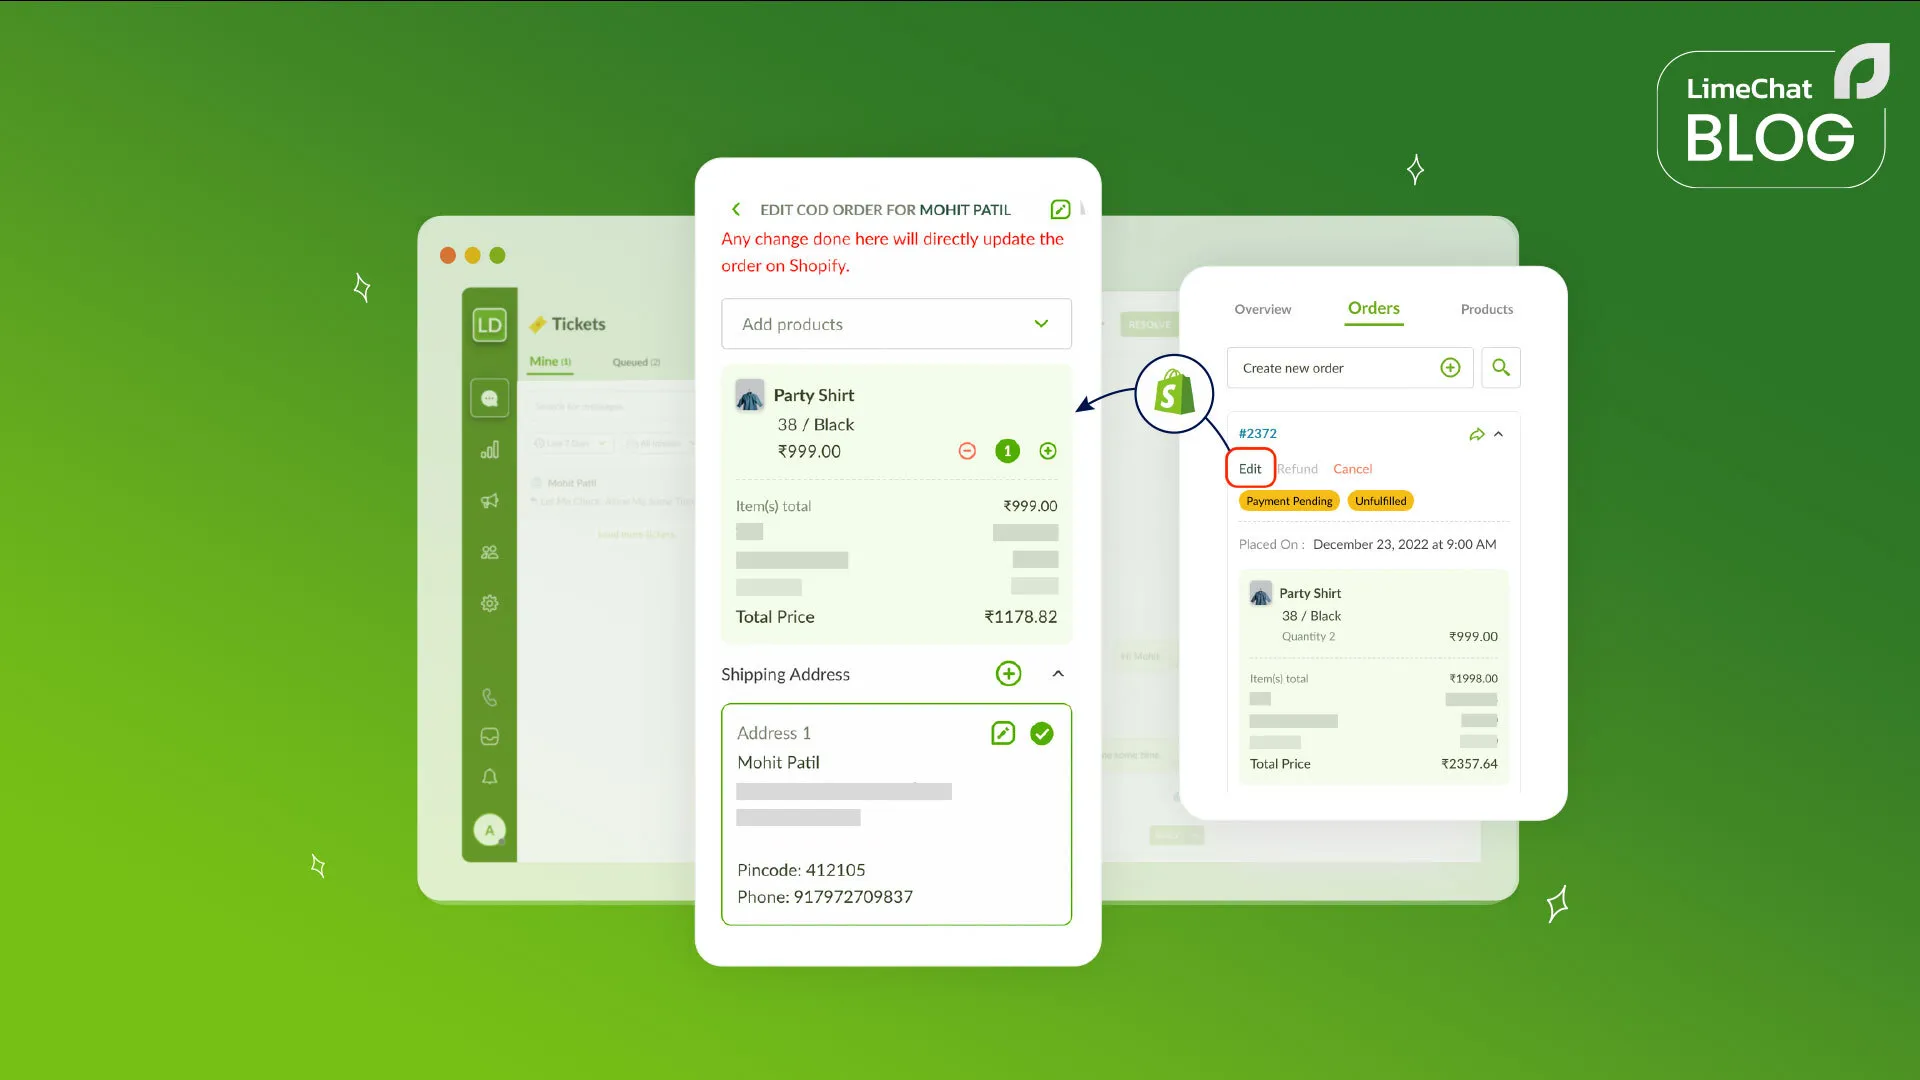This screenshot has height=1080, width=1920.
Task: Click the Edit button on order #2372
Action: [x=1249, y=468]
